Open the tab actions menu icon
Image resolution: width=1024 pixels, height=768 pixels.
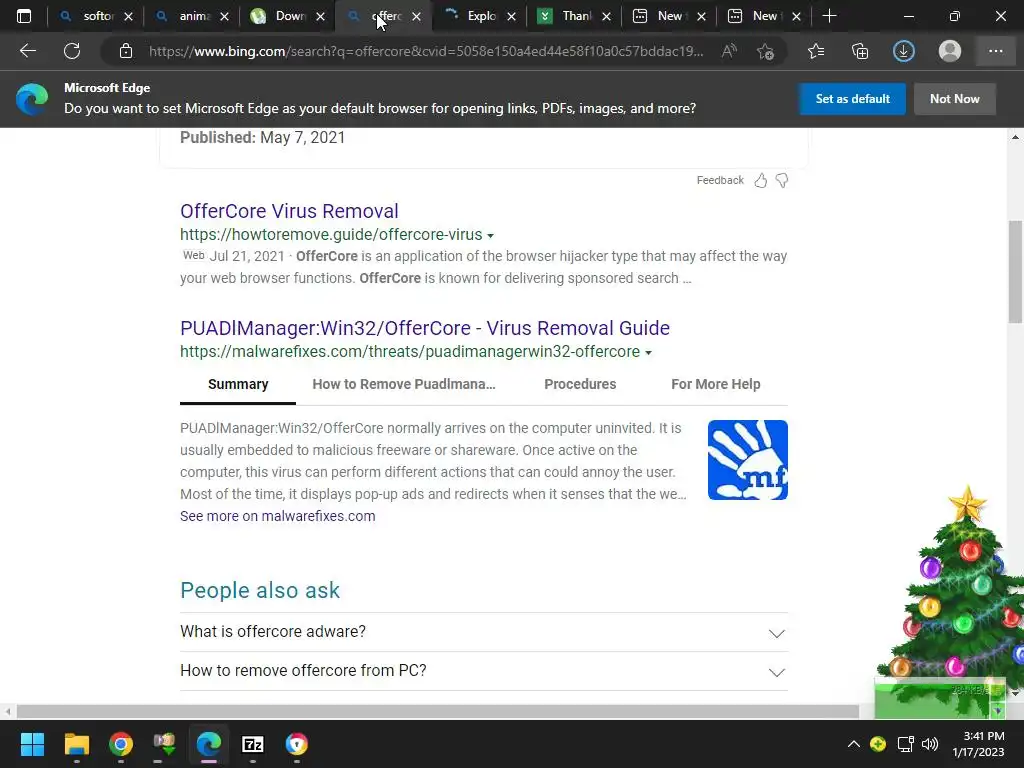pyautogui.click(x=24, y=16)
